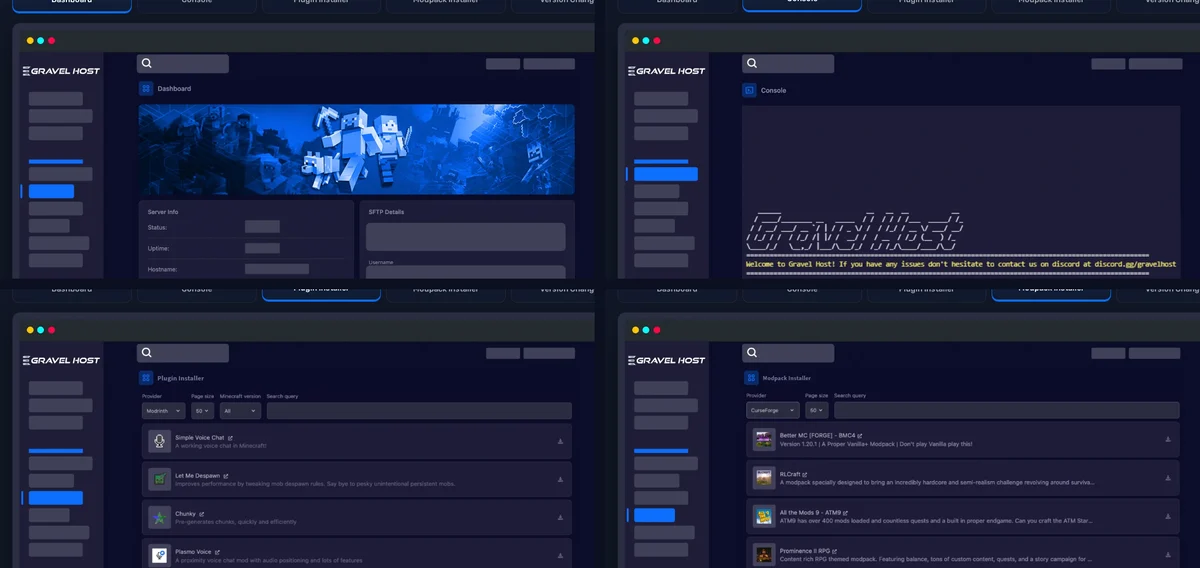1200x568 pixels.
Task: Select the highlighted blue sidebar item in Dashboard window
Action: click(x=51, y=191)
